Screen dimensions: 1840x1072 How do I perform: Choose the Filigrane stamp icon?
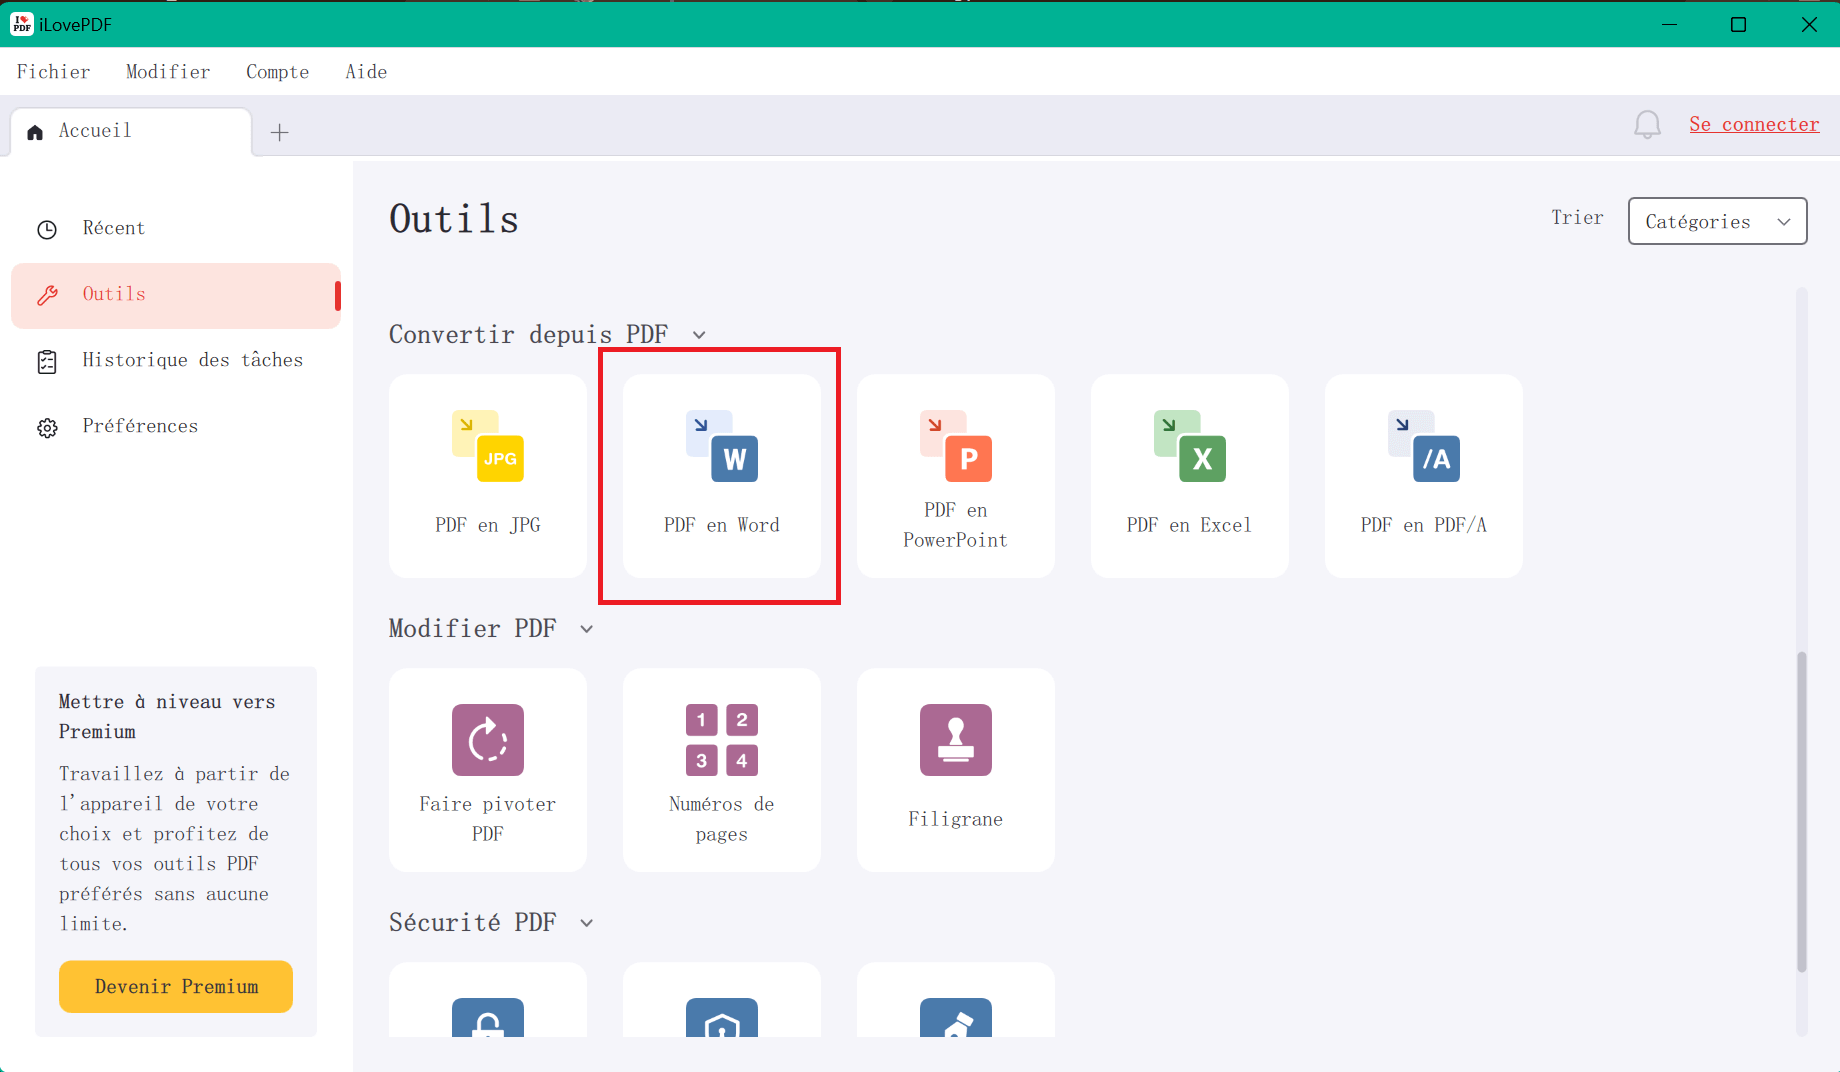(x=956, y=740)
